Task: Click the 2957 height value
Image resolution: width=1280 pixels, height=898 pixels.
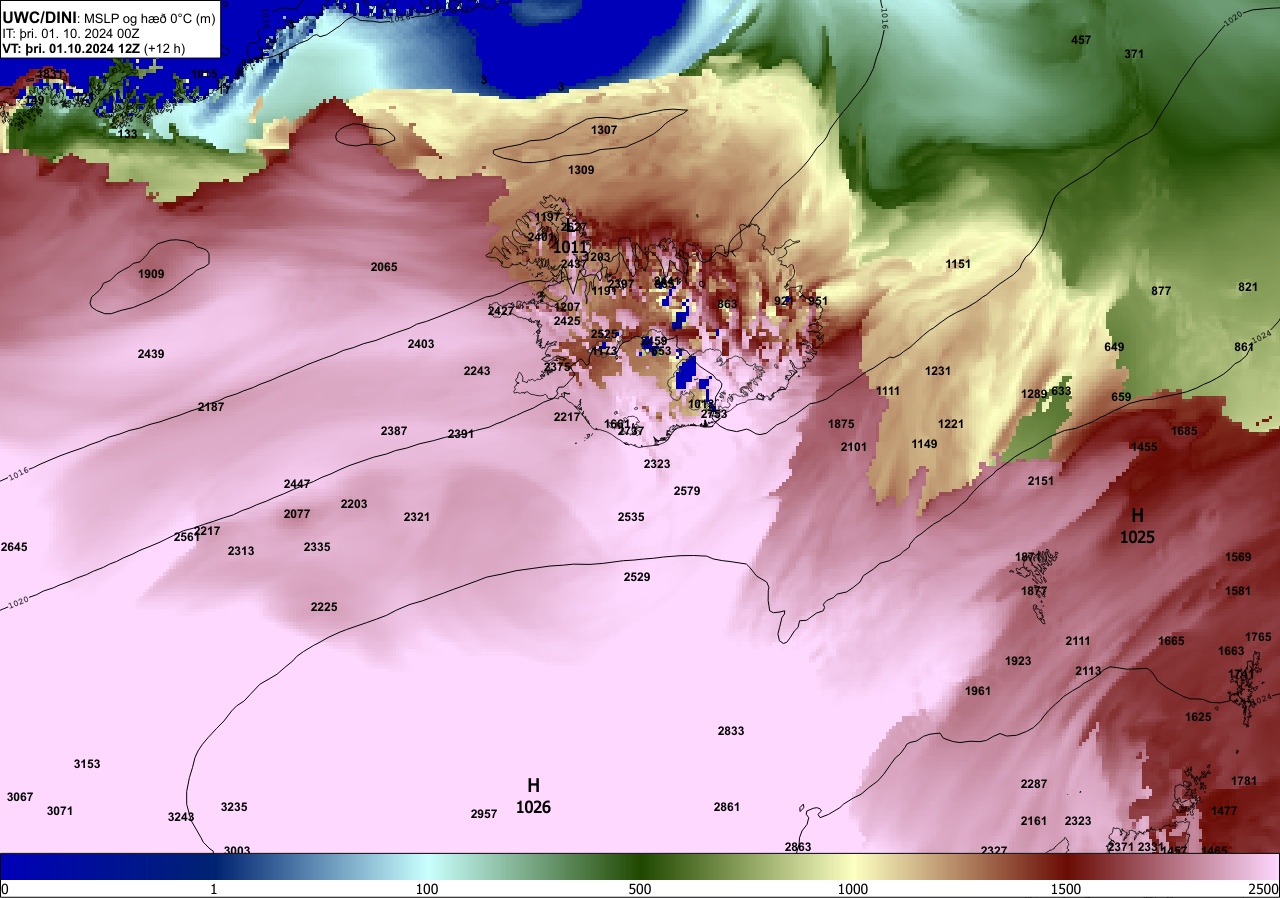Action: [x=484, y=814]
